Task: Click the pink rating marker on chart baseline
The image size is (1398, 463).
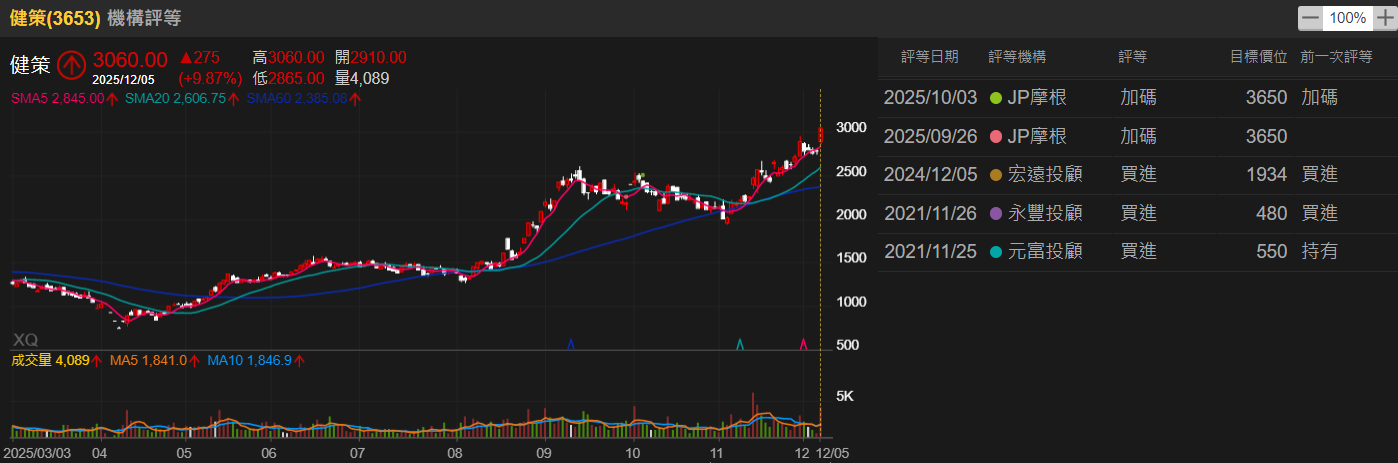Action: [803, 344]
